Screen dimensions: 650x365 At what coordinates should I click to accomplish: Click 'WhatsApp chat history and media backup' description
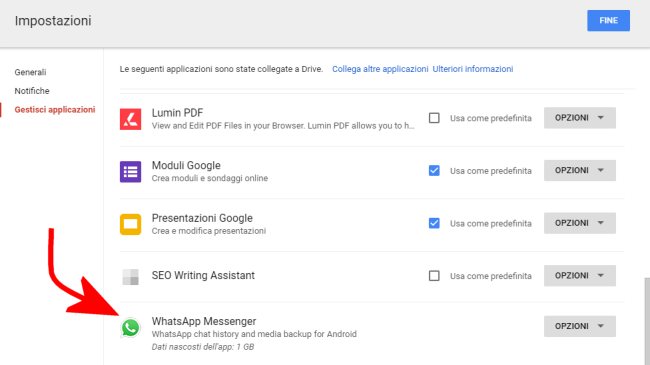click(x=254, y=334)
